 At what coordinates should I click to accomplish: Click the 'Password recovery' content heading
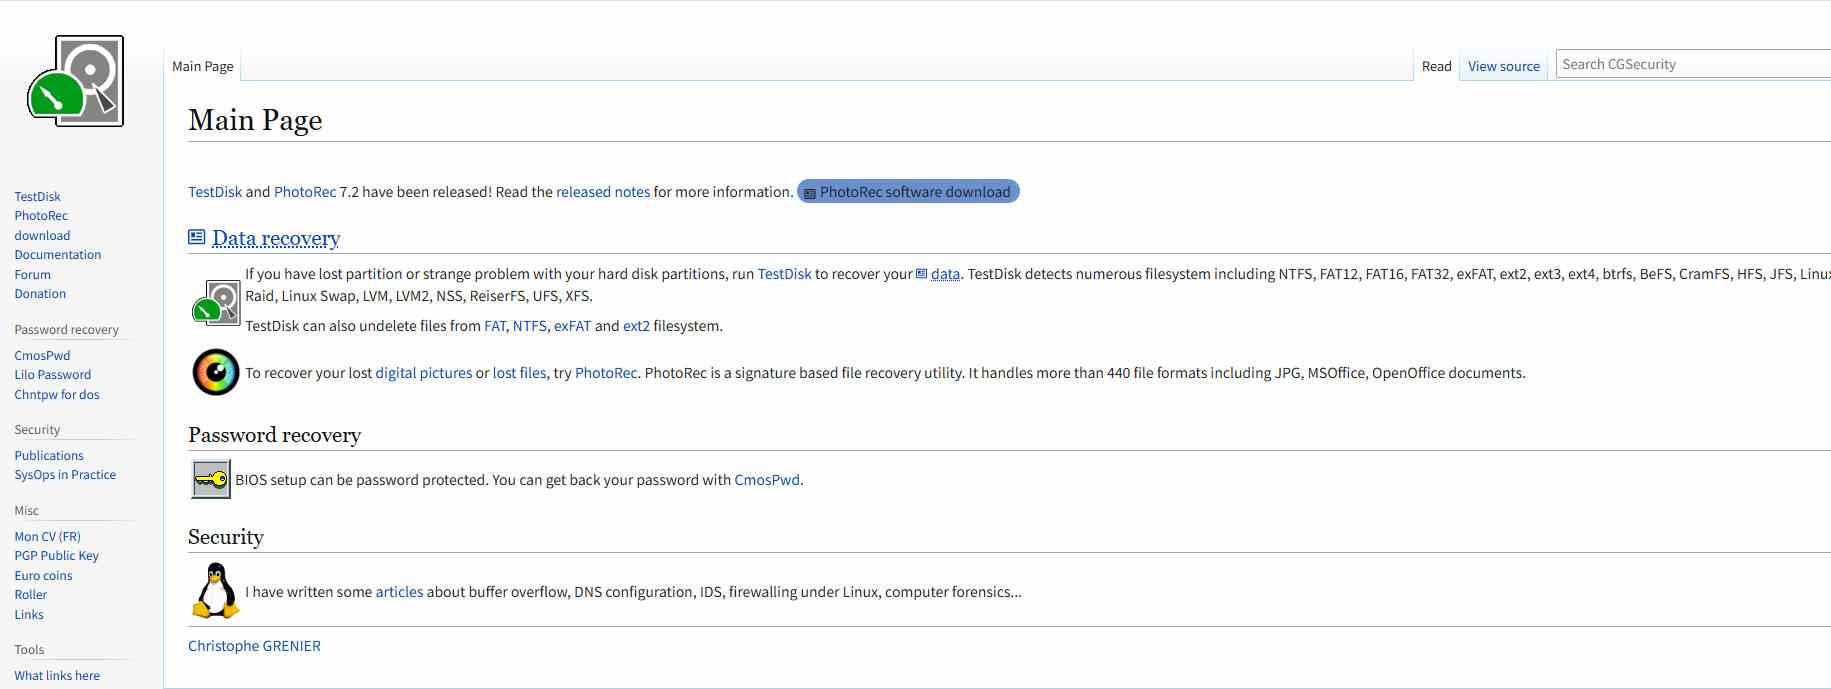coord(274,435)
